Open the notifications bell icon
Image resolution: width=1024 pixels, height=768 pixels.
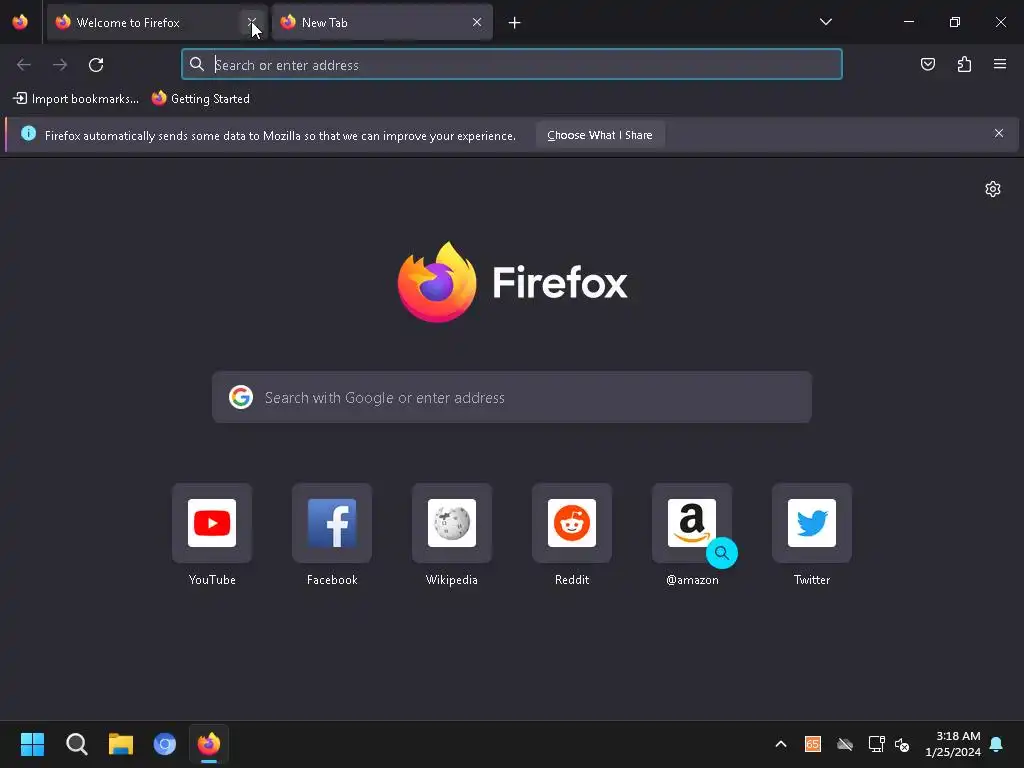(x=997, y=744)
